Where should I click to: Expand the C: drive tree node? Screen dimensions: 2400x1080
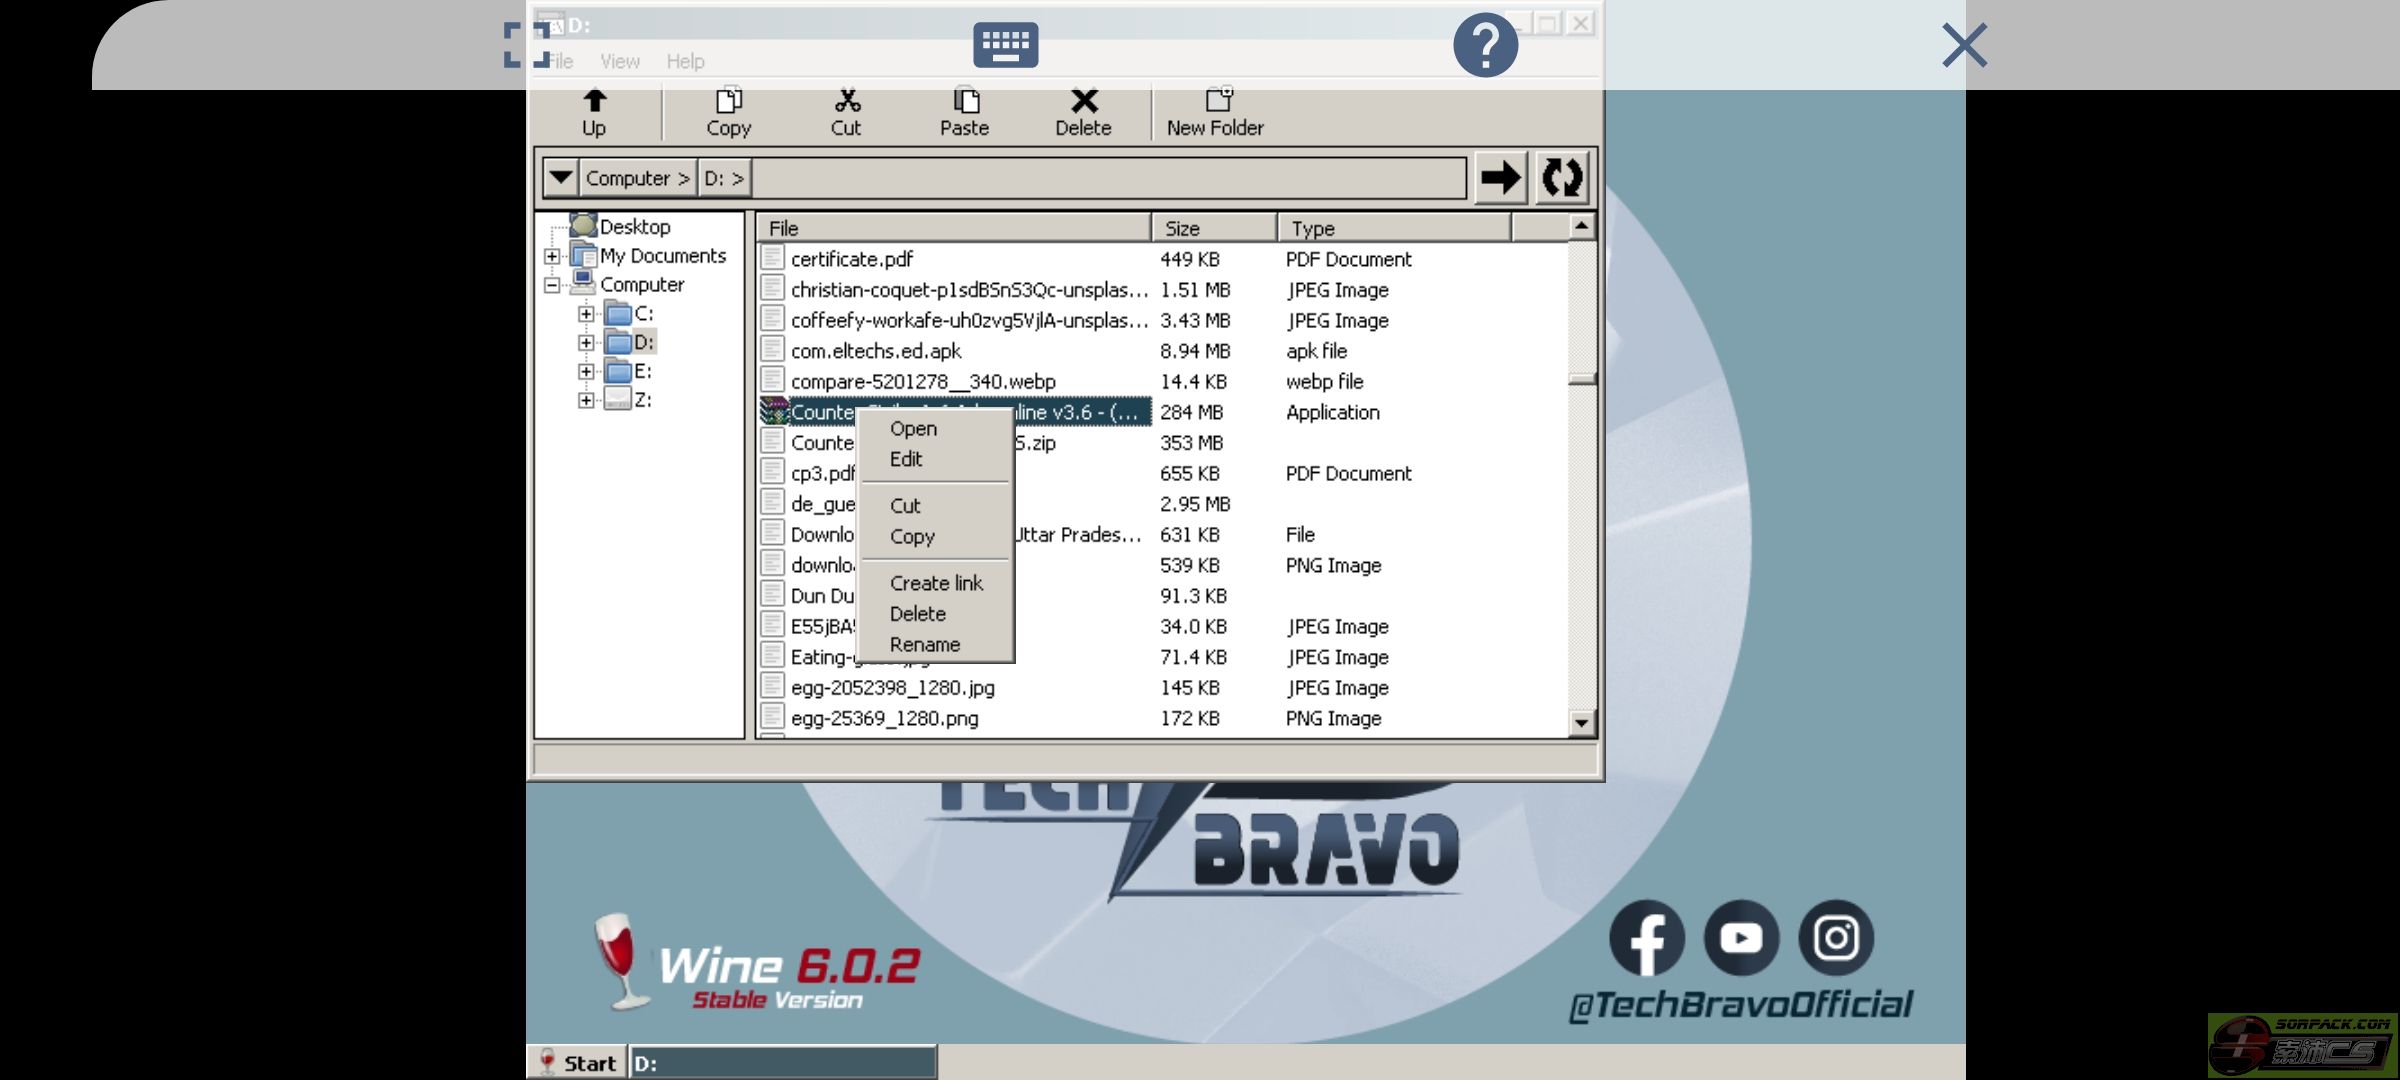[x=586, y=314]
